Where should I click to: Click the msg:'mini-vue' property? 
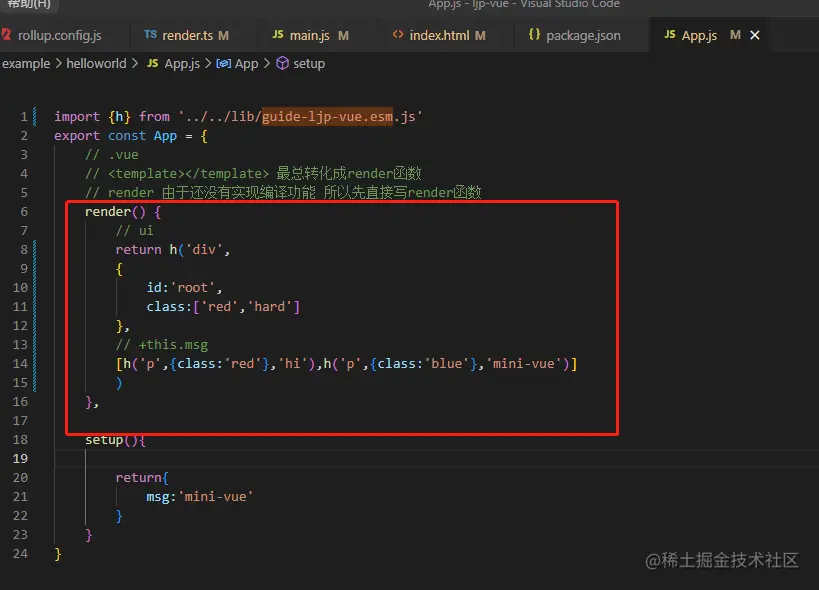pyautogui.click(x=200, y=497)
